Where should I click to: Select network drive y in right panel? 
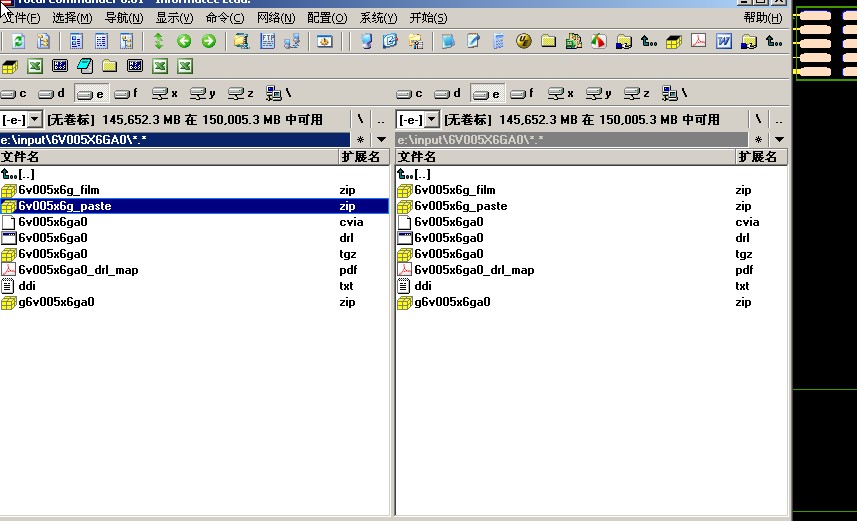[598, 93]
